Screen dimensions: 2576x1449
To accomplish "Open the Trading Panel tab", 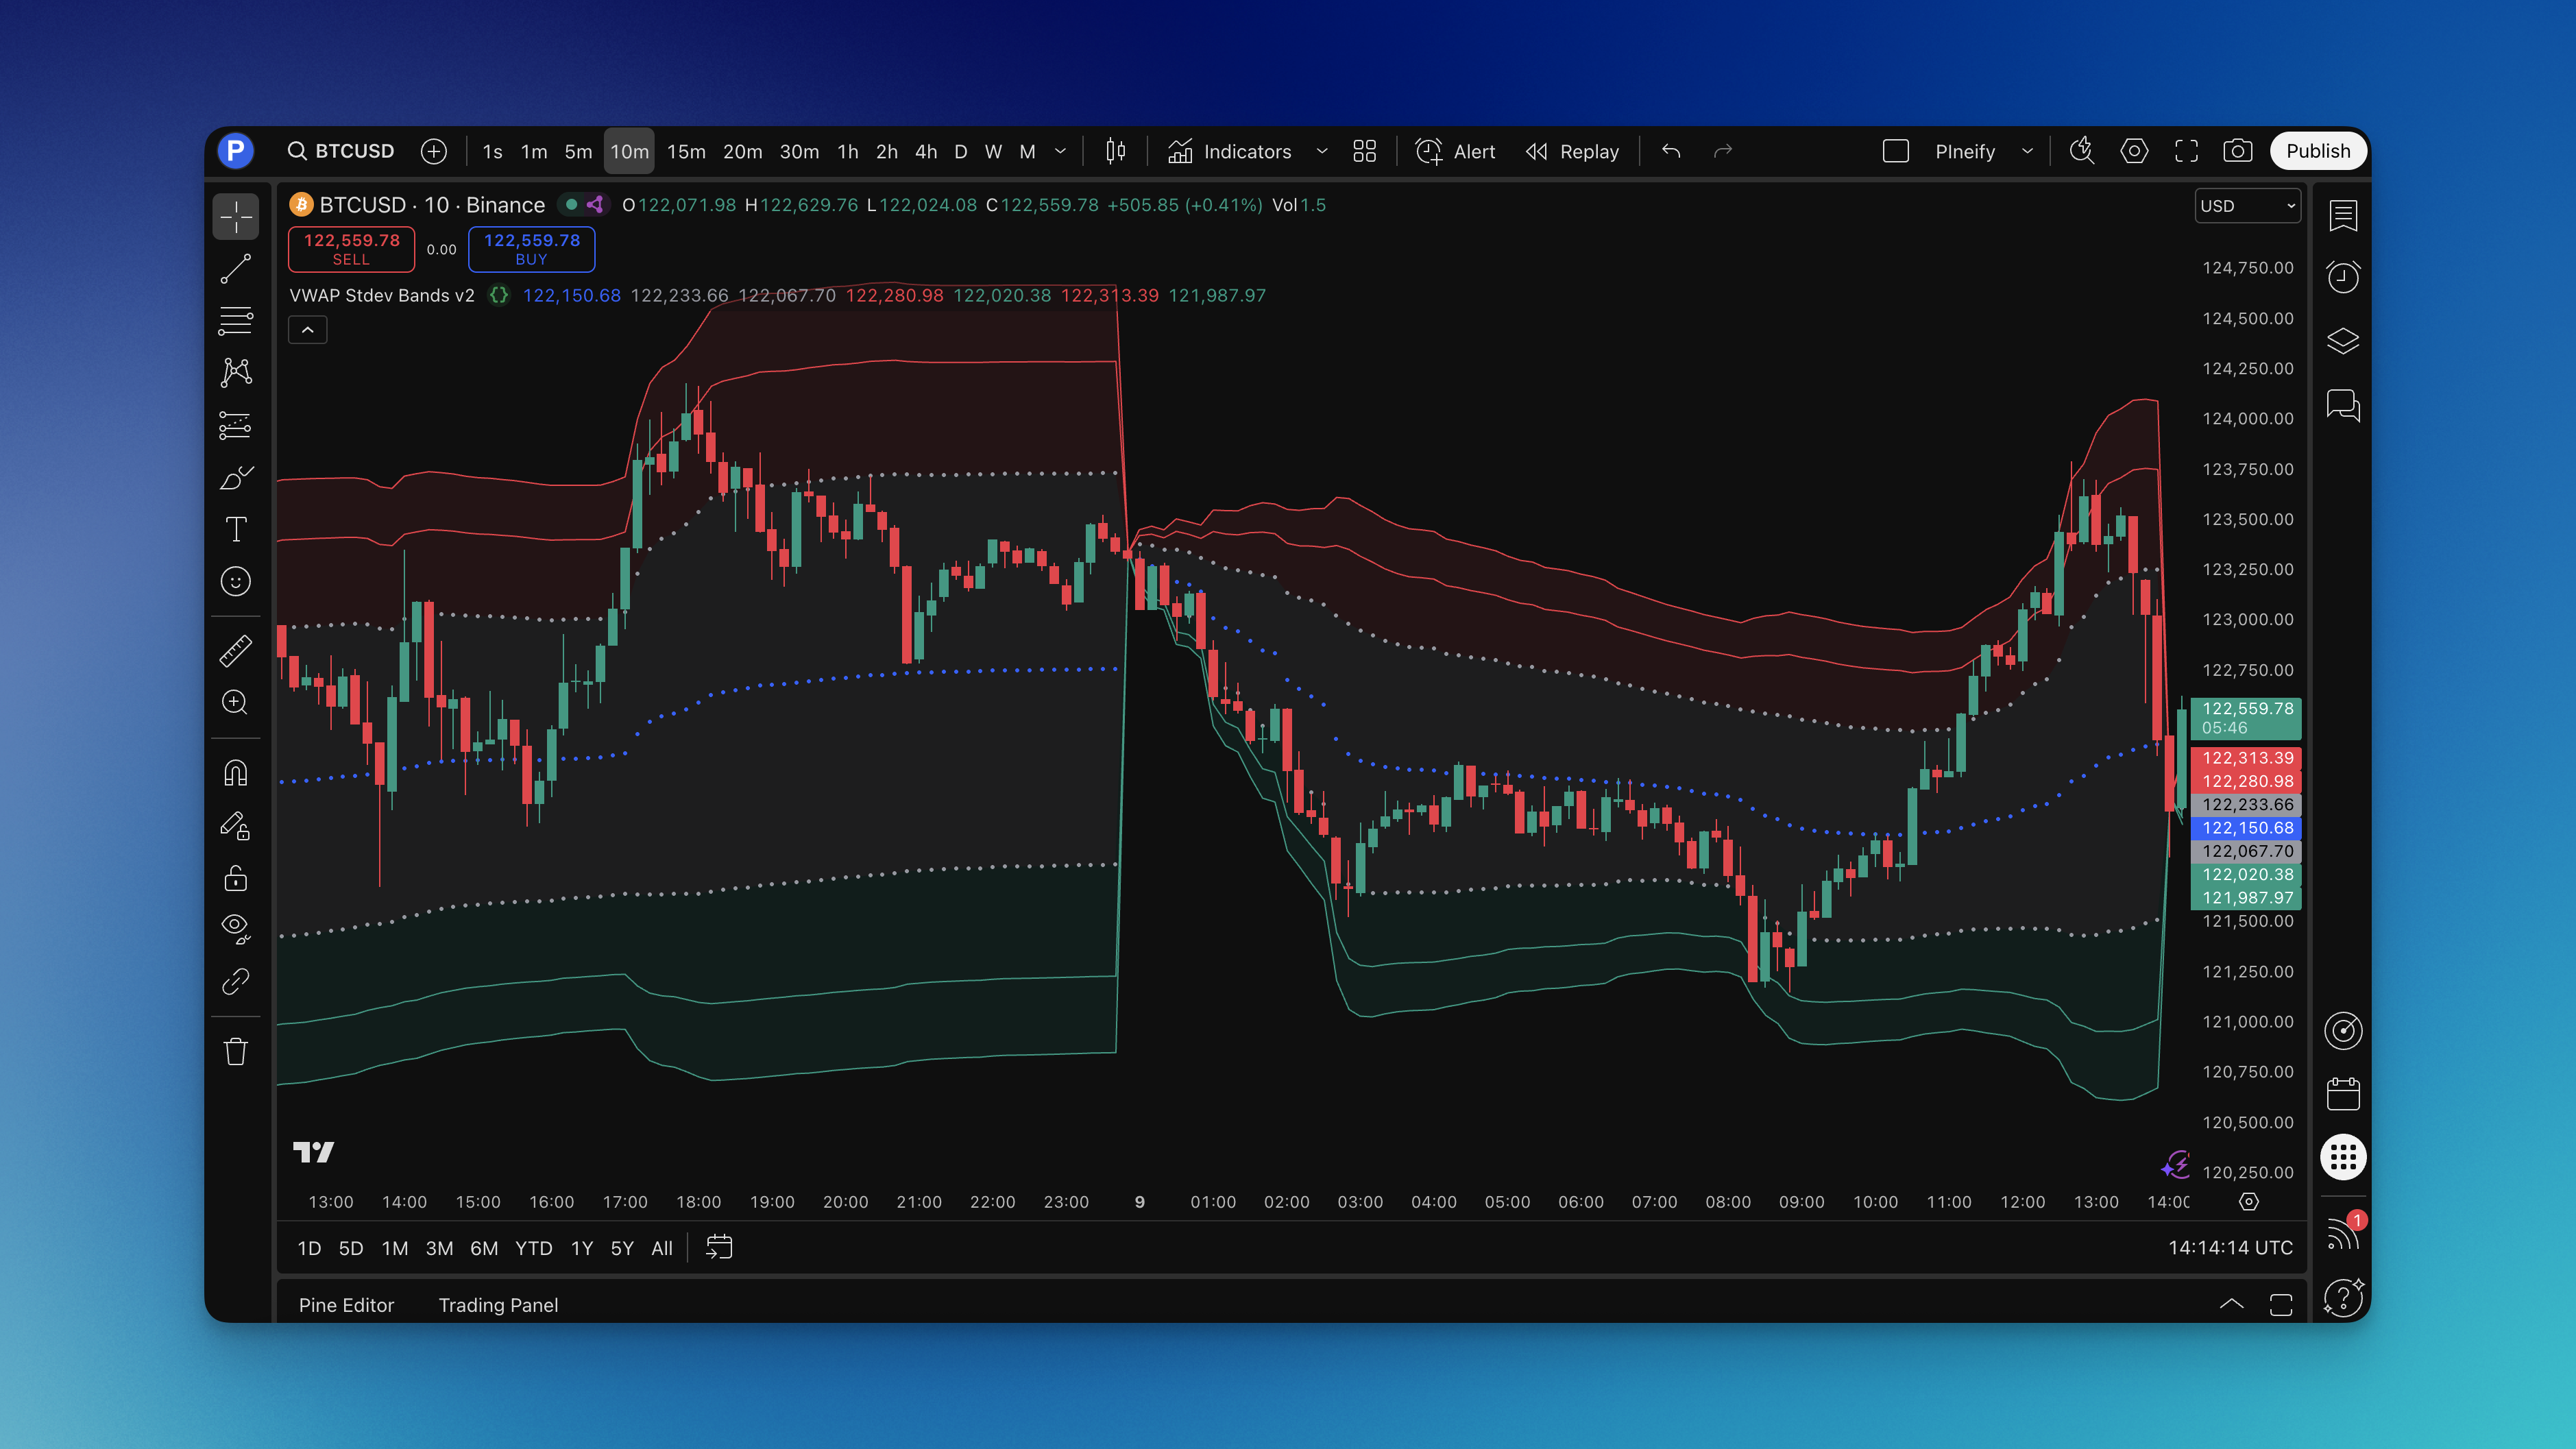I will 498,1304.
